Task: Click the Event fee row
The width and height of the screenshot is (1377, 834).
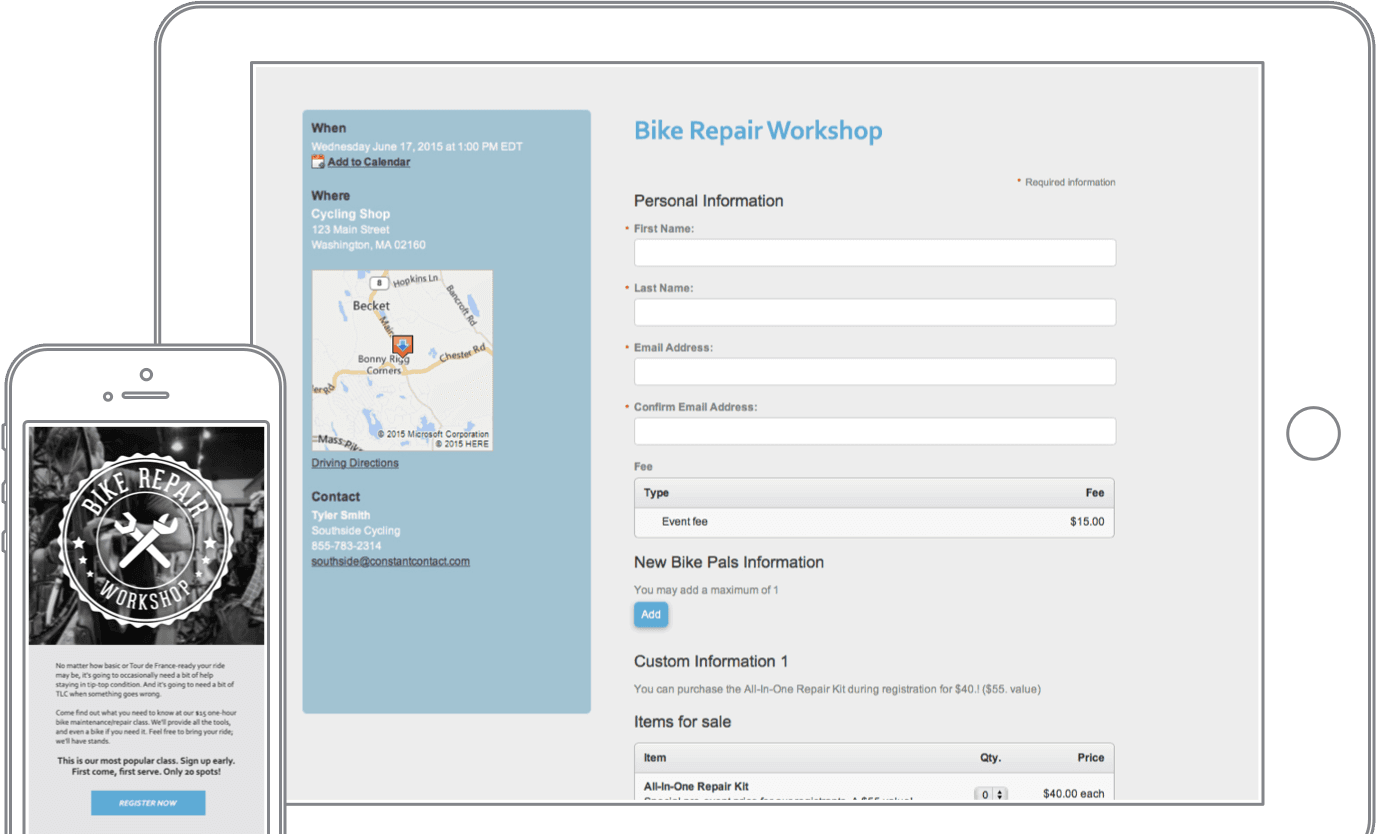Action: tap(874, 522)
